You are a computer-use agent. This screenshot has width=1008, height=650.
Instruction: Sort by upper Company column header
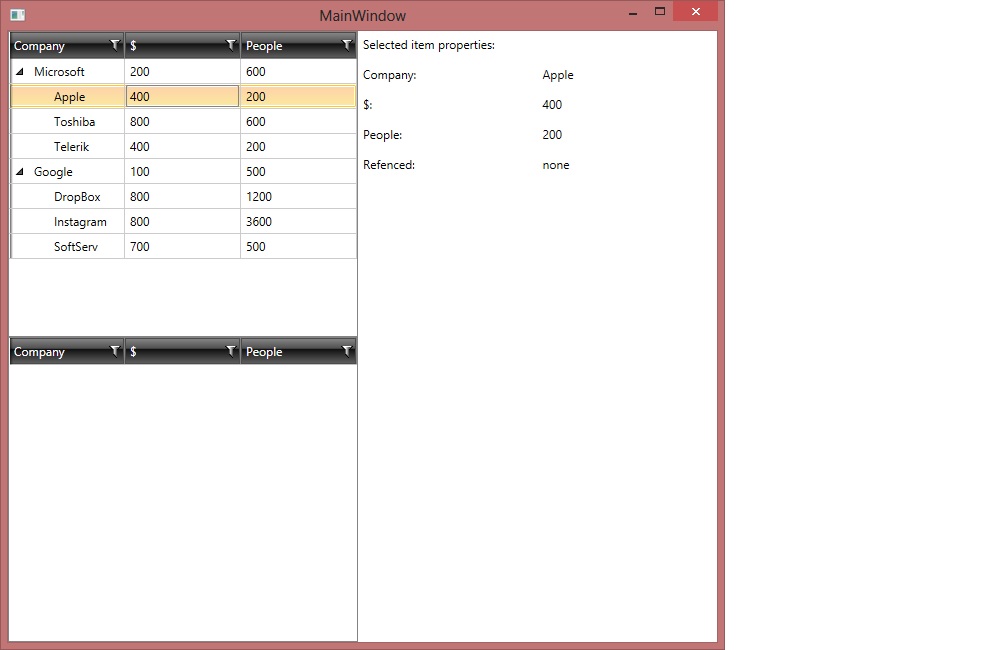click(67, 46)
